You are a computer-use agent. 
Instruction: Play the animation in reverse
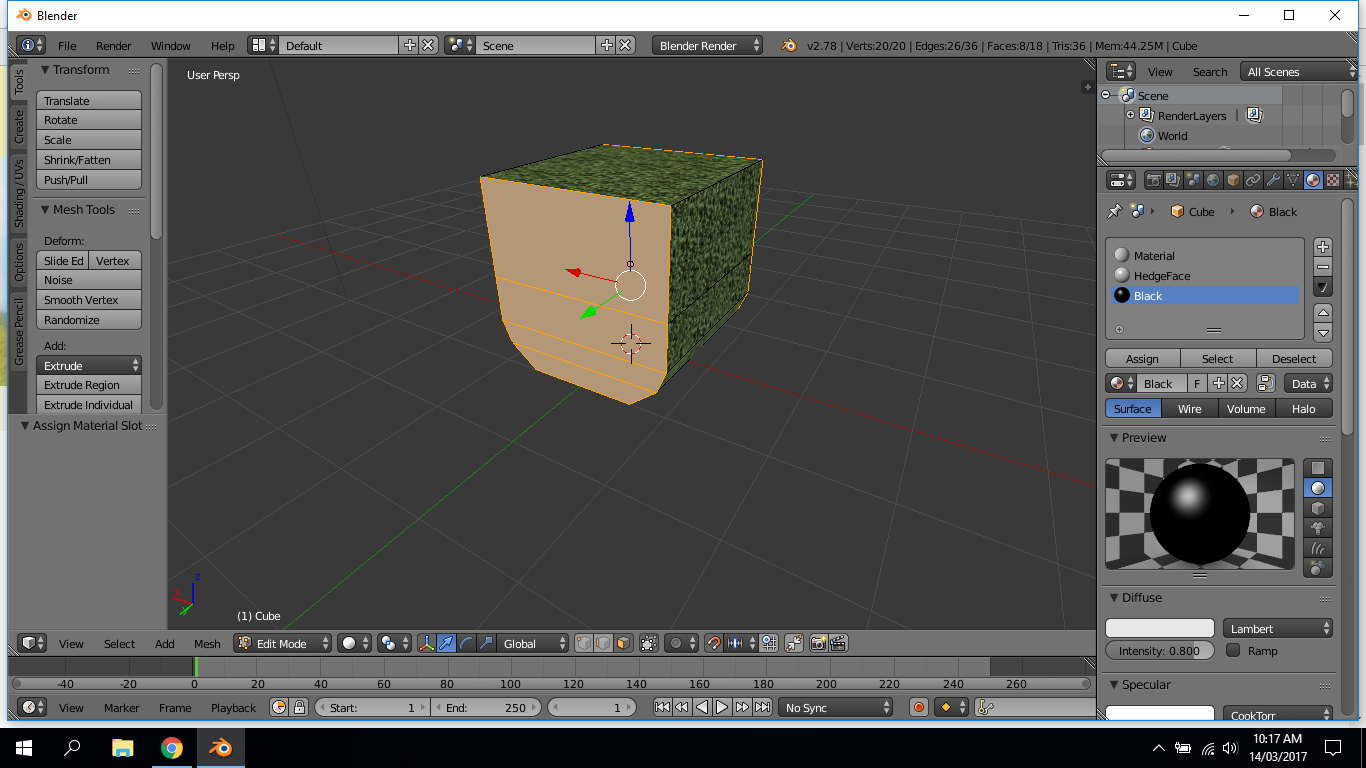point(702,707)
